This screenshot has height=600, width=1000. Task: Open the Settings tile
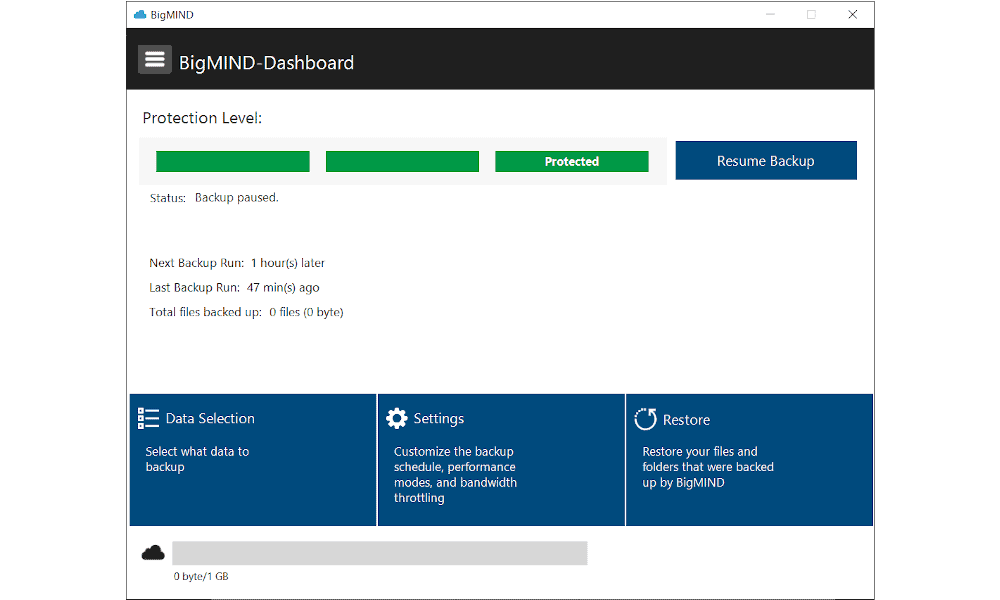tap(501, 460)
